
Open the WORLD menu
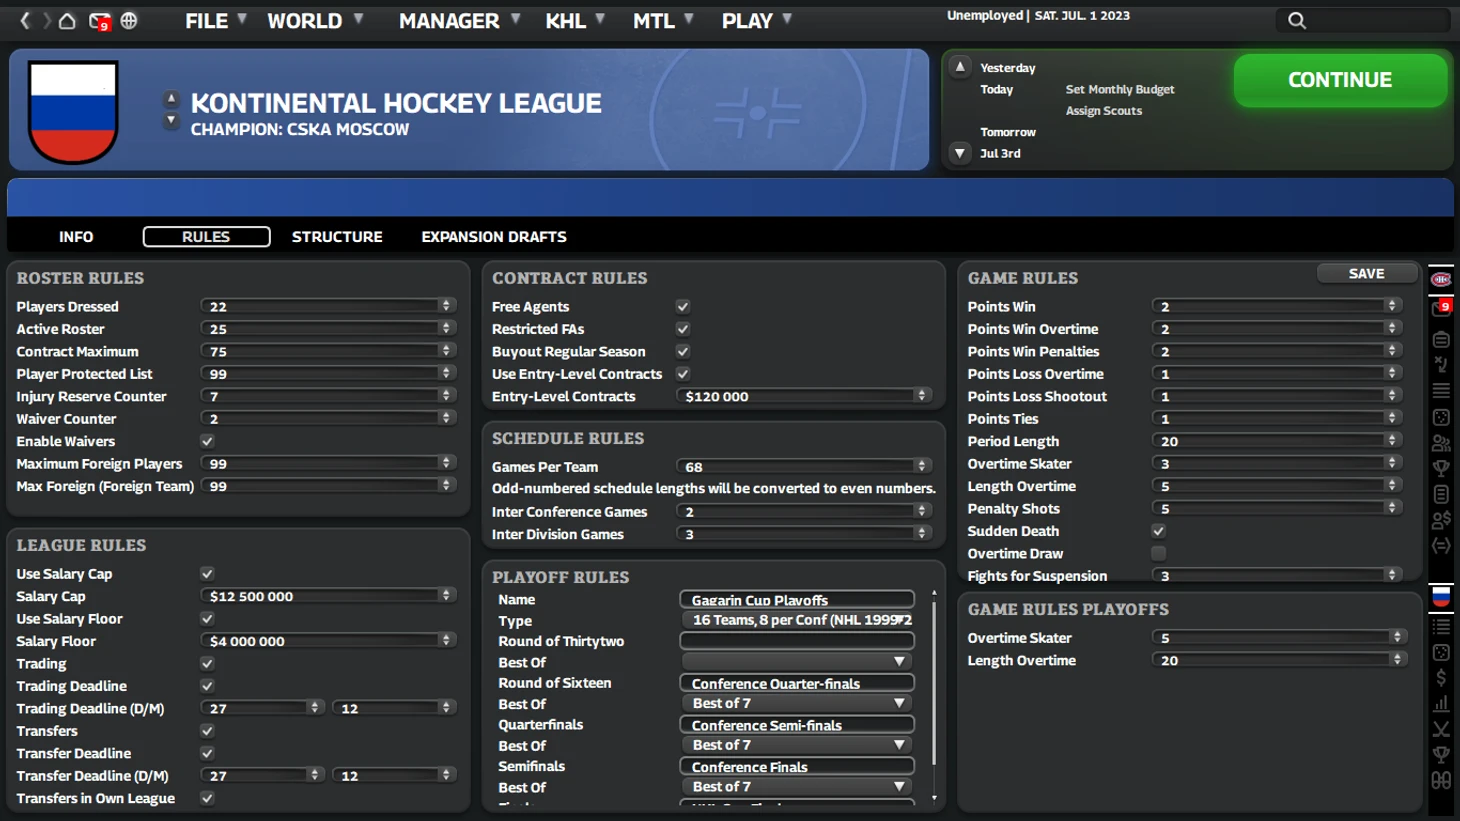[314, 21]
